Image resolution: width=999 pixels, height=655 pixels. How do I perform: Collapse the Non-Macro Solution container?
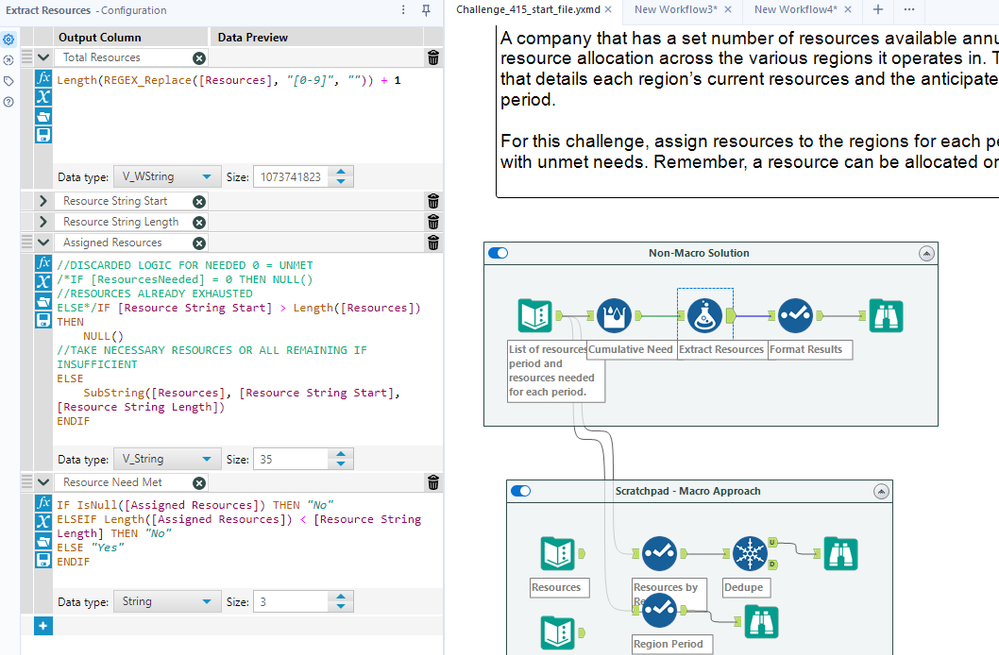pyautogui.click(x=926, y=254)
